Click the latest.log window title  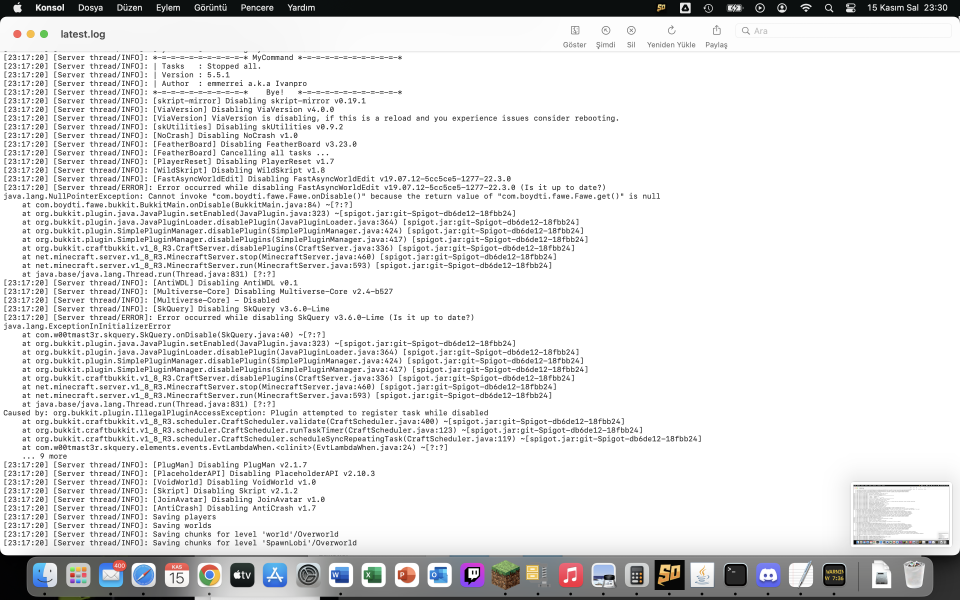point(83,34)
